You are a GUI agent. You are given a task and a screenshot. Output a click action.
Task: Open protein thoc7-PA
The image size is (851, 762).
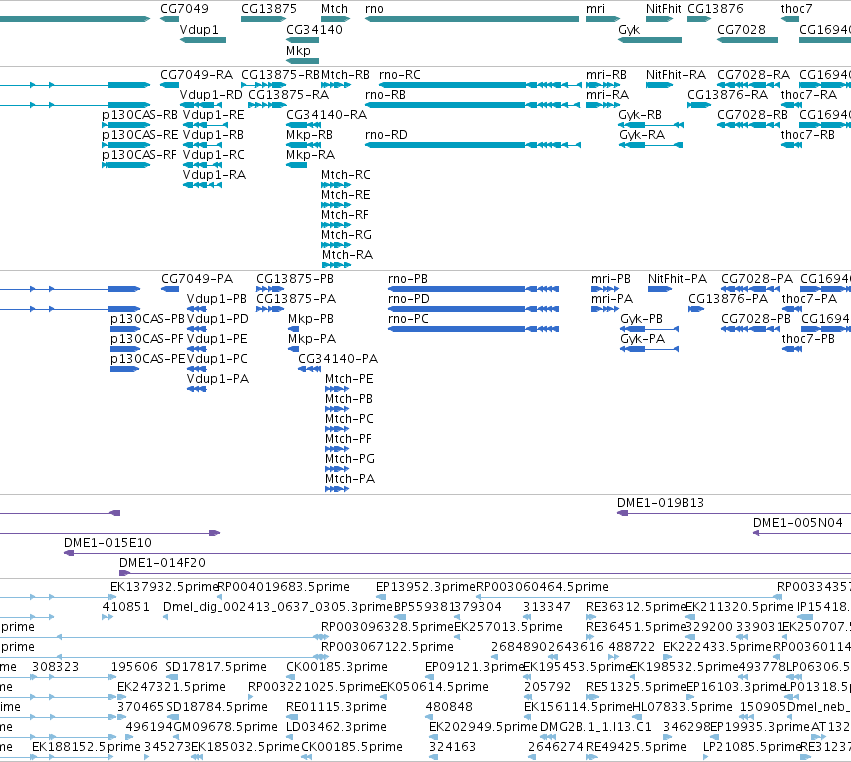(809, 299)
